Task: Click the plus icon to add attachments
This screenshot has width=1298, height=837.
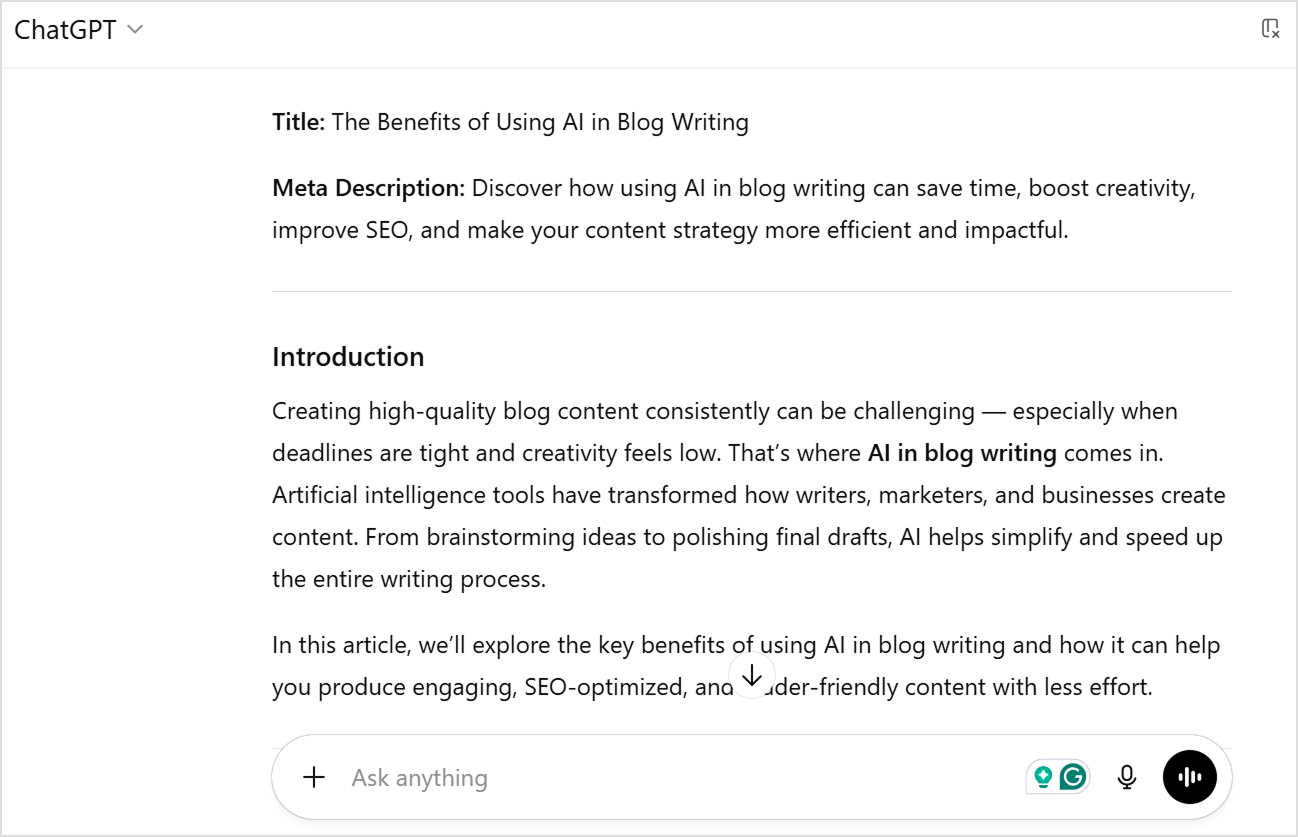Action: tap(314, 777)
